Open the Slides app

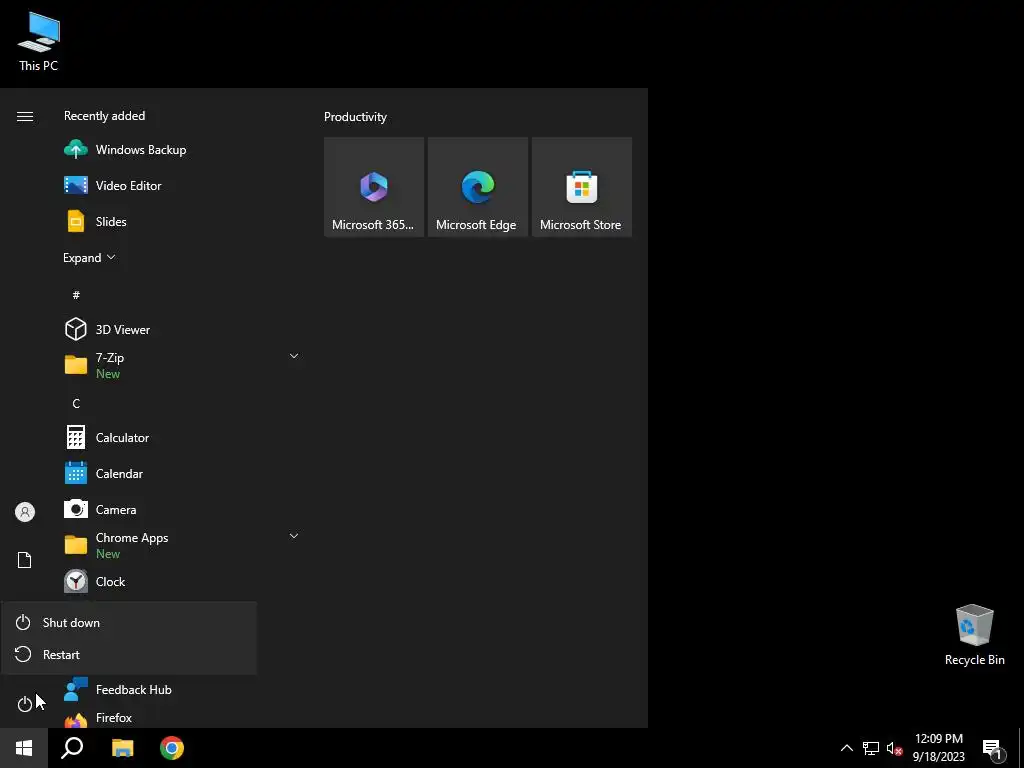tap(183, 221)
